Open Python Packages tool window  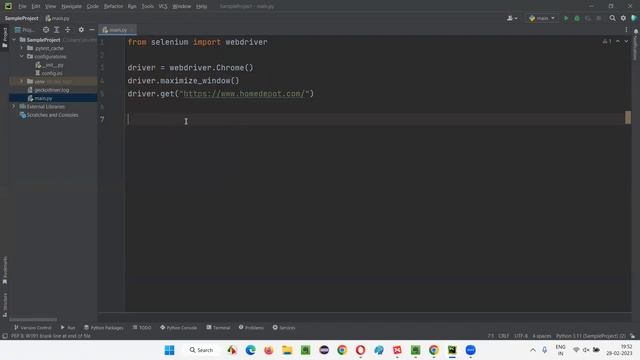pyautogui.click(x=103, y=328)
